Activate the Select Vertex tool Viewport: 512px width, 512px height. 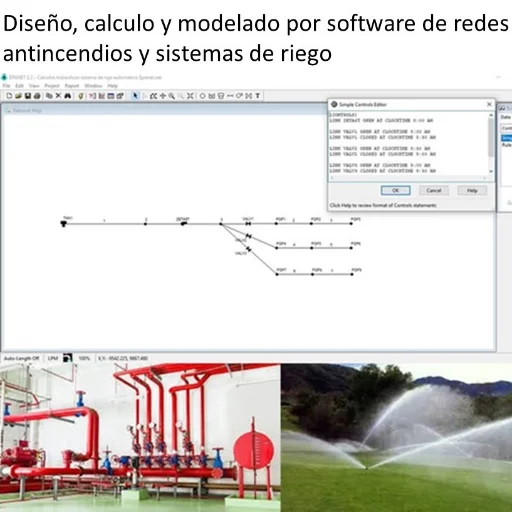144,96
